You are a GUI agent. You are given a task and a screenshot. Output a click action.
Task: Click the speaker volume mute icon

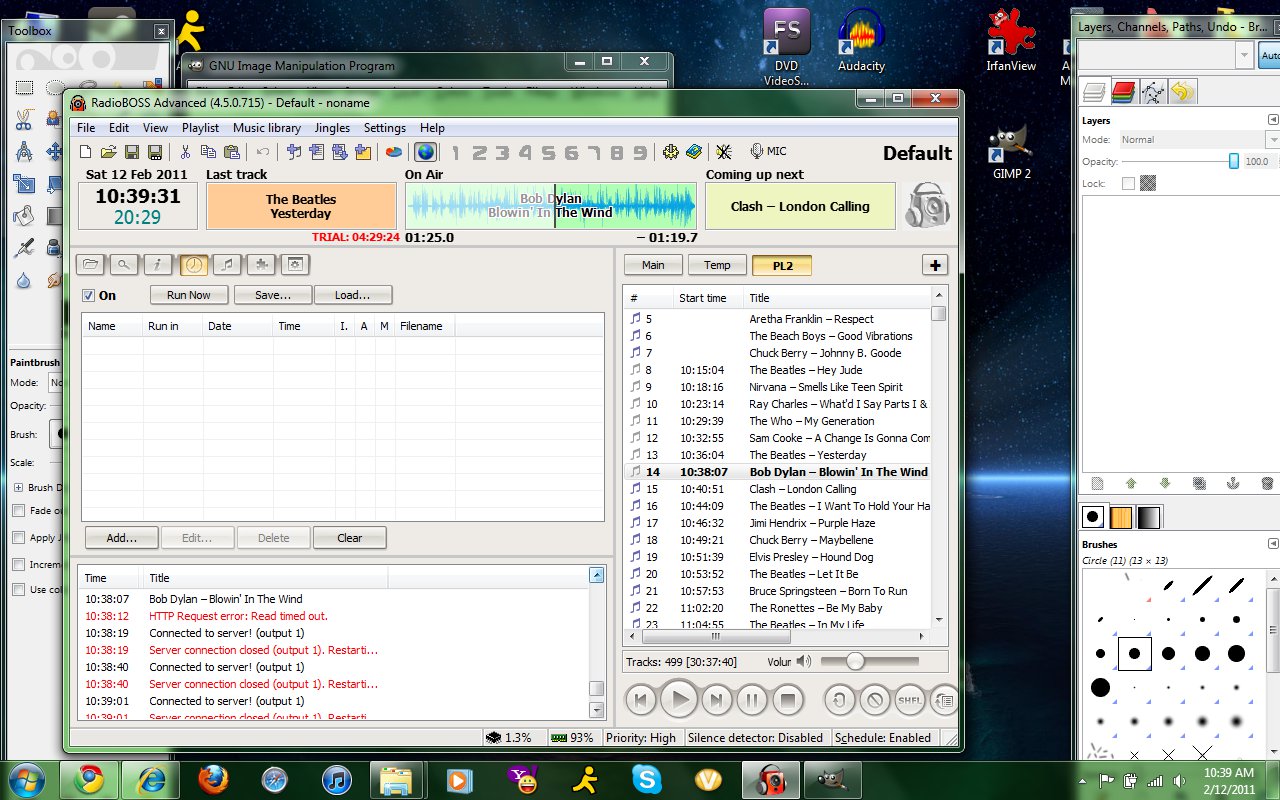pos(804,661)
